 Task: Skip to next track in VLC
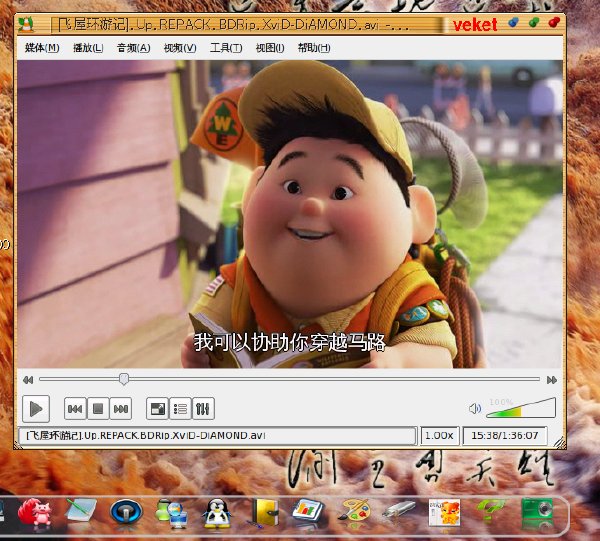[121, 409]
